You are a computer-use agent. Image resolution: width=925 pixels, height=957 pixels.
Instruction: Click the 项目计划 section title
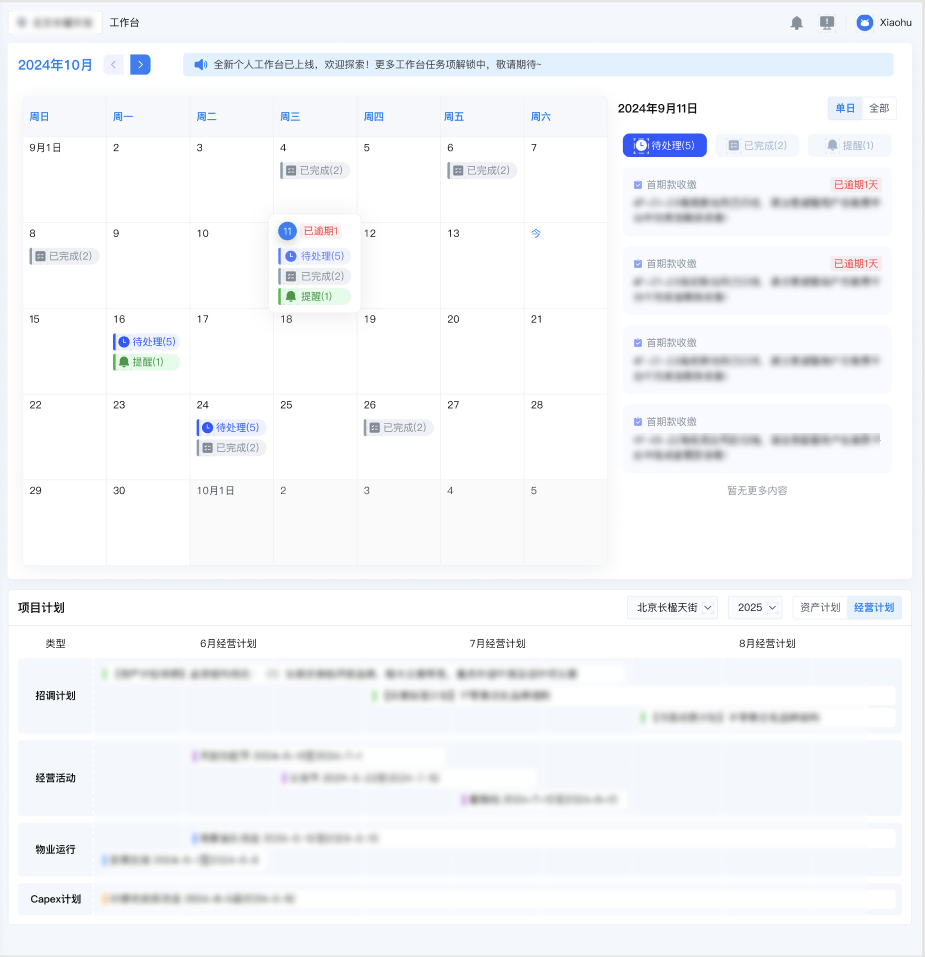pos(41,608)
